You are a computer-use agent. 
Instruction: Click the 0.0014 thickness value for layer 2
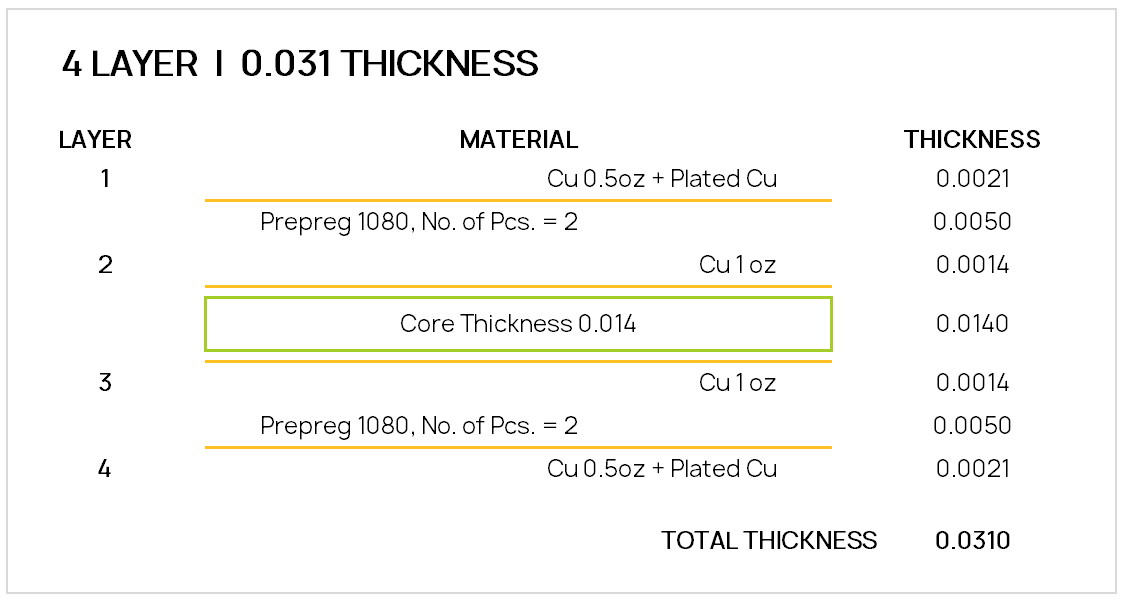(x=972, y=265)
